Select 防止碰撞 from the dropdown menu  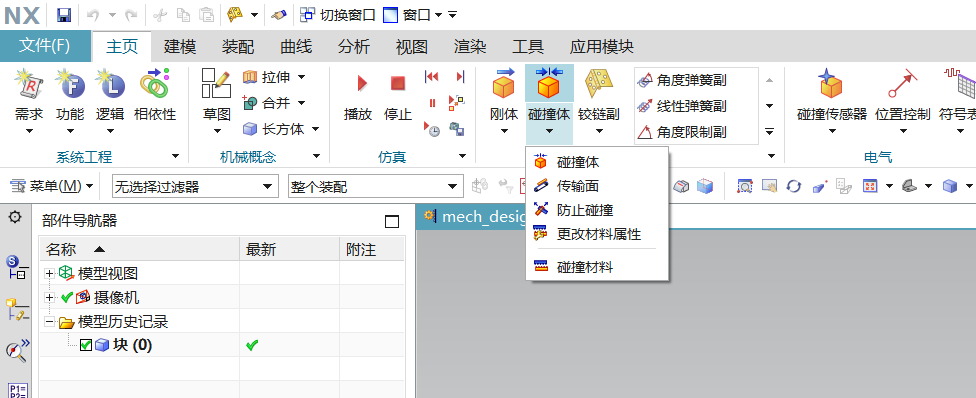pos(597,211)
